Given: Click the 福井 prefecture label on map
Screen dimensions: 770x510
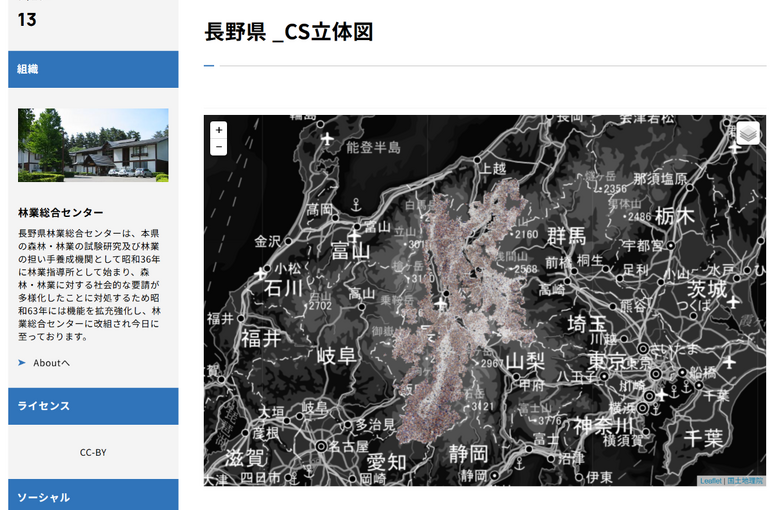Looking at the screenshot, I should click(x=261, y=339).
